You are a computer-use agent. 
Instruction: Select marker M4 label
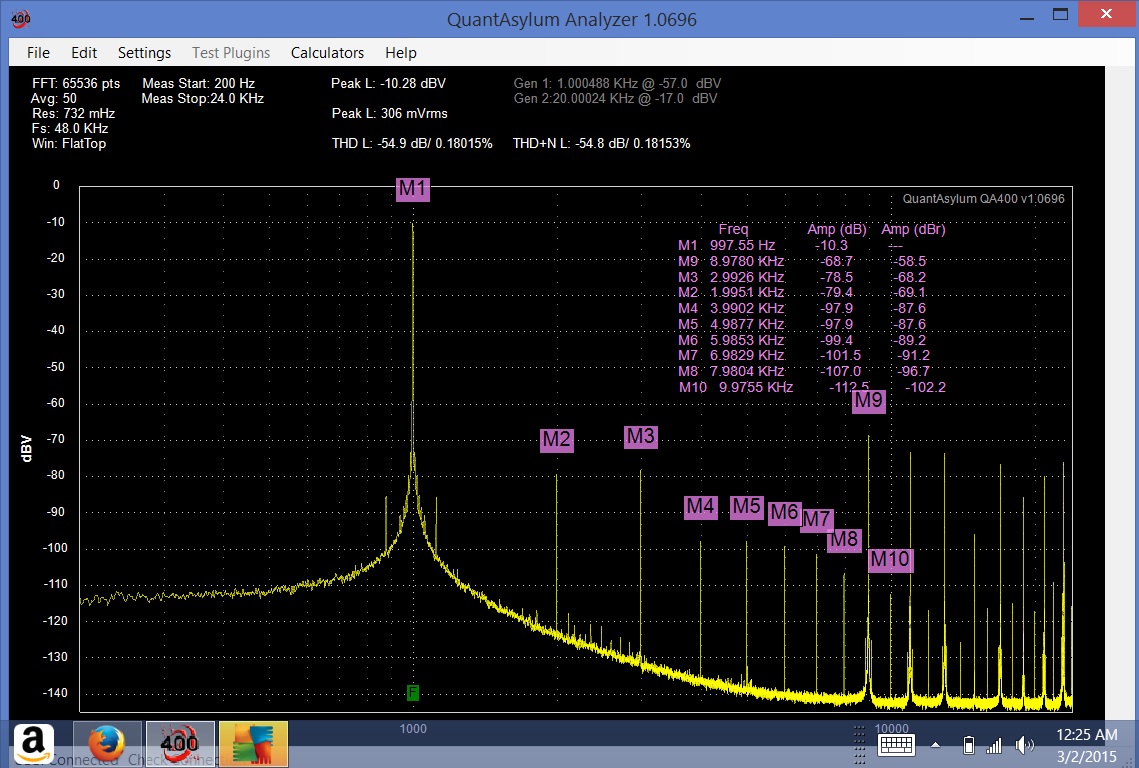pyautogui.click(x=700, y=506)
